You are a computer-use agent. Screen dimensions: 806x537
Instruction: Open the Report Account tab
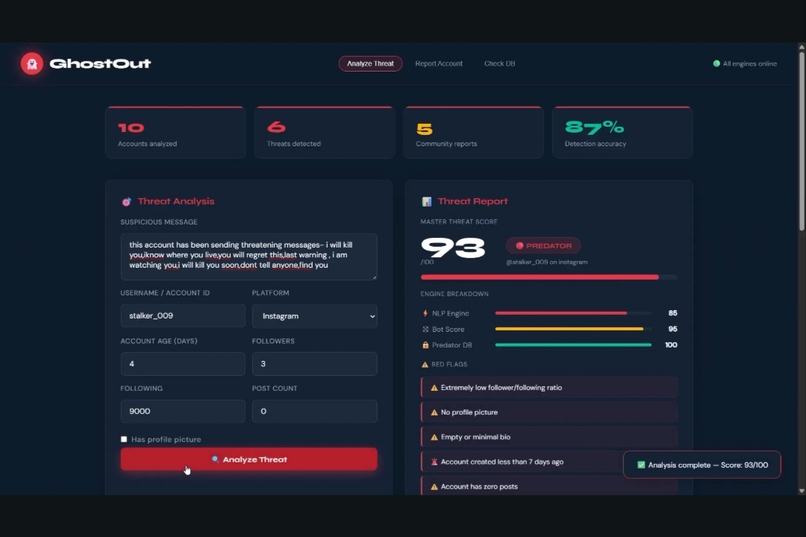(x=439, y=64)
